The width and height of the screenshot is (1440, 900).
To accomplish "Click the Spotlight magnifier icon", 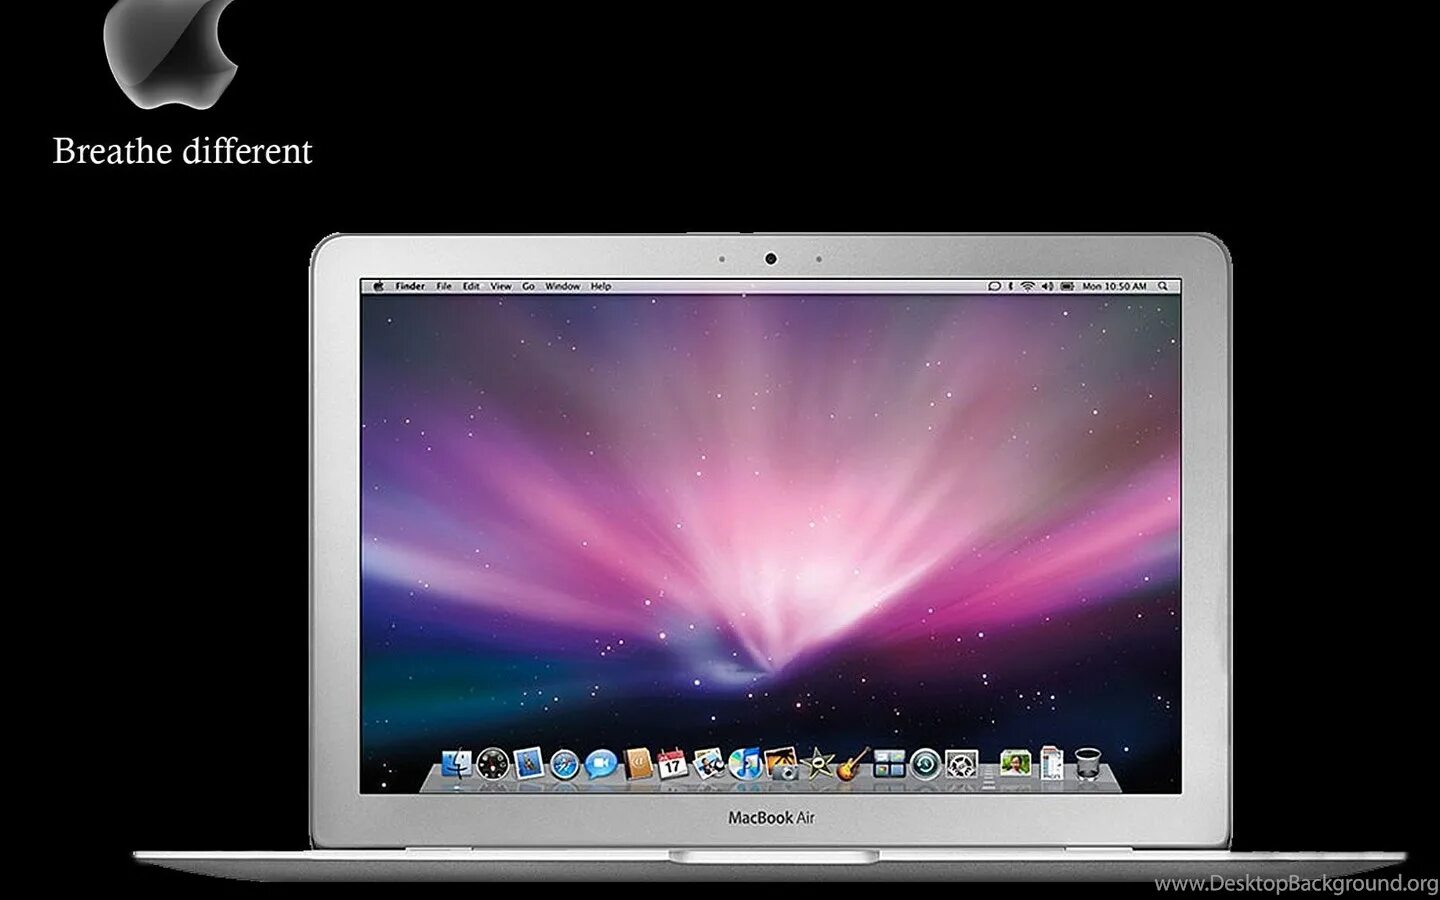I will [1163, 286].
